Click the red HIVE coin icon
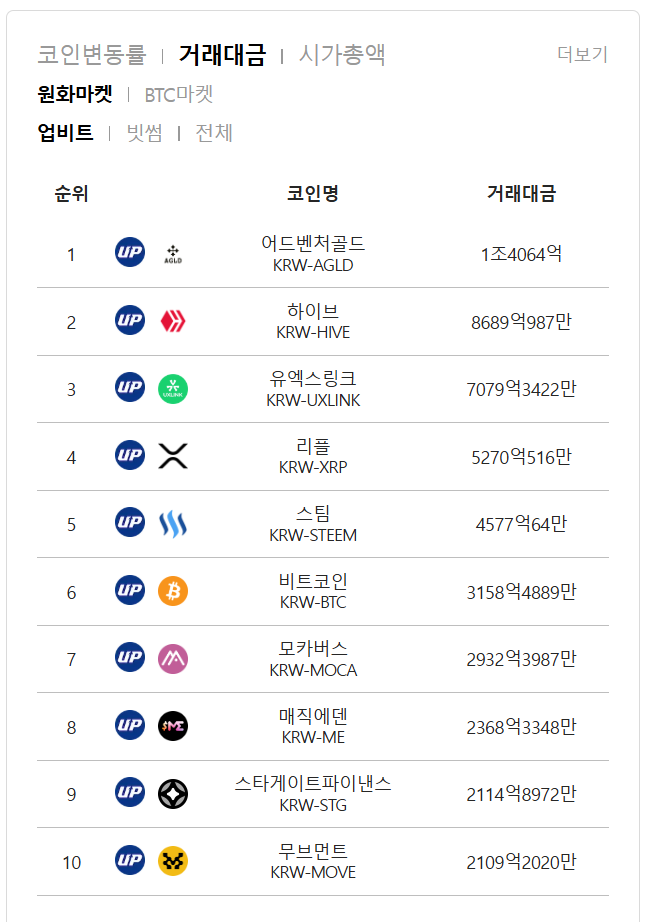The height and width of the screenshot is (922, 655). coord(173,321)
